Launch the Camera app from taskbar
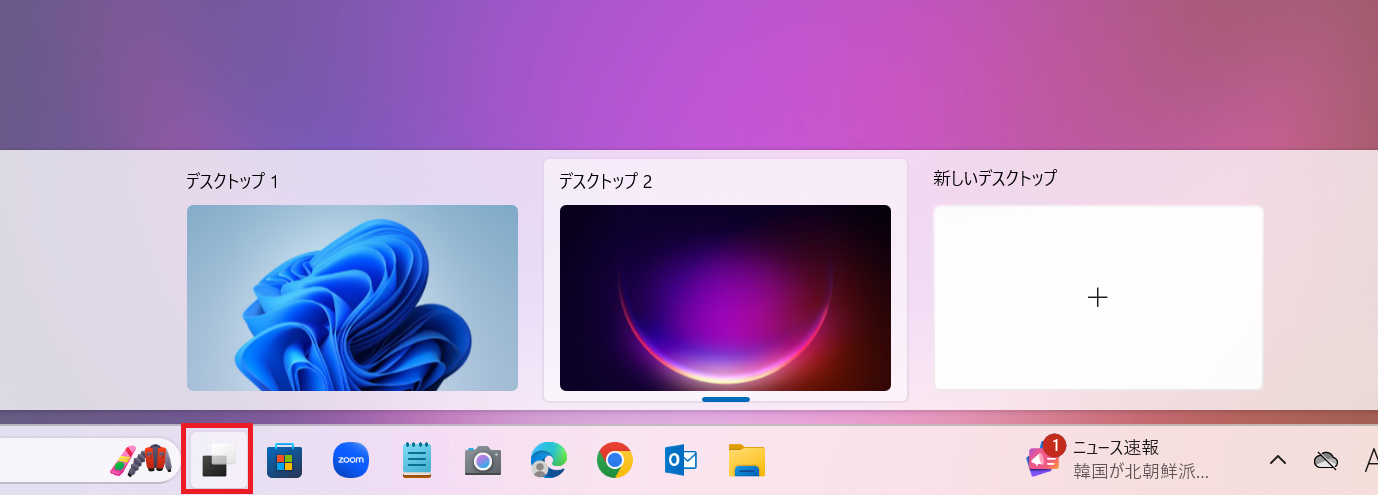This screenshot has height=495, width=1378. pyautogui.click(x=483, y=460)
